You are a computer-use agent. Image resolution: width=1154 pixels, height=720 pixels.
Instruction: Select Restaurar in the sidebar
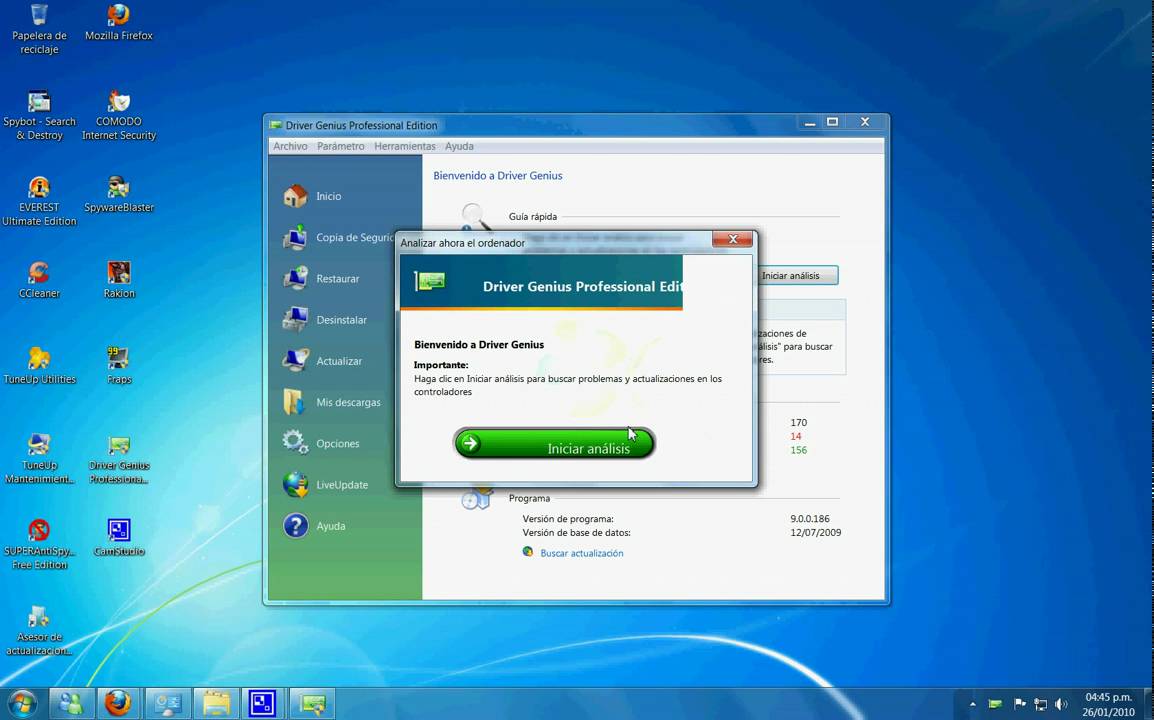(322, 279)
